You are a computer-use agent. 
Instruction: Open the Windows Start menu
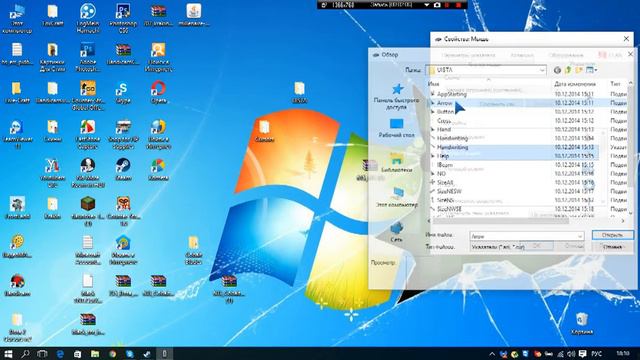tap(8, 353)
